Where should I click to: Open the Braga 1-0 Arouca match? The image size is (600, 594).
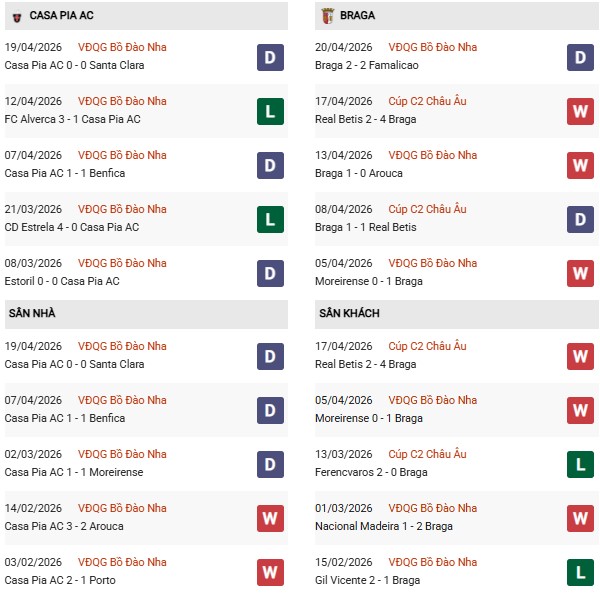tap(360, 173)
